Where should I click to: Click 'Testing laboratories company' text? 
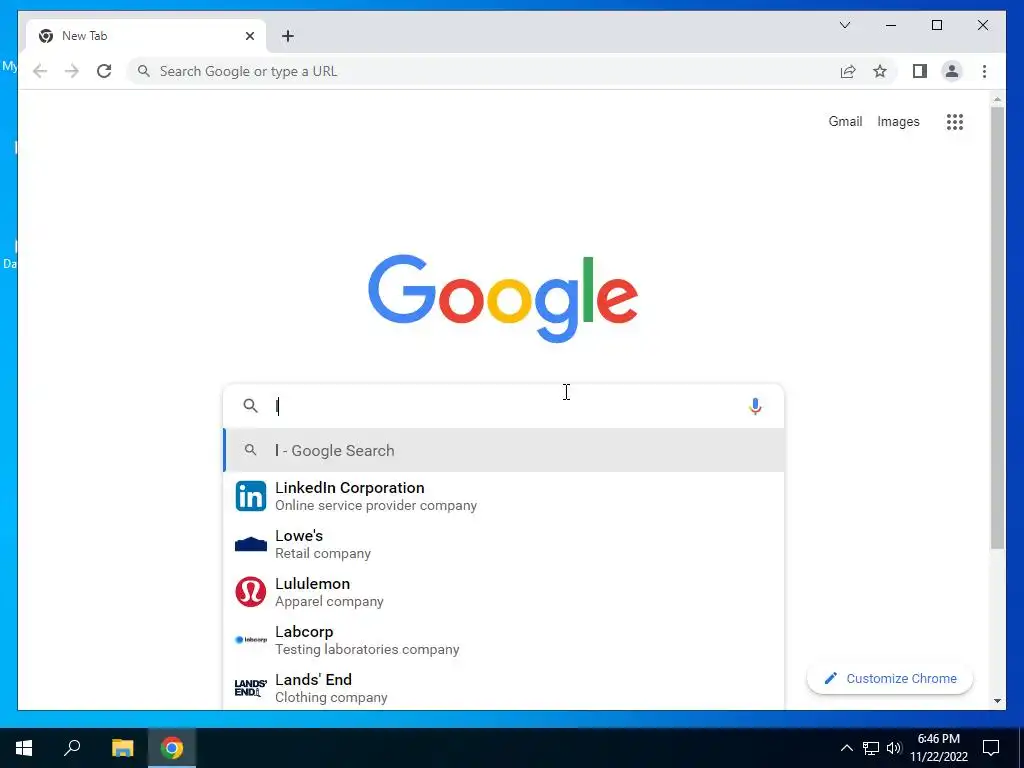tap(367, 649)
